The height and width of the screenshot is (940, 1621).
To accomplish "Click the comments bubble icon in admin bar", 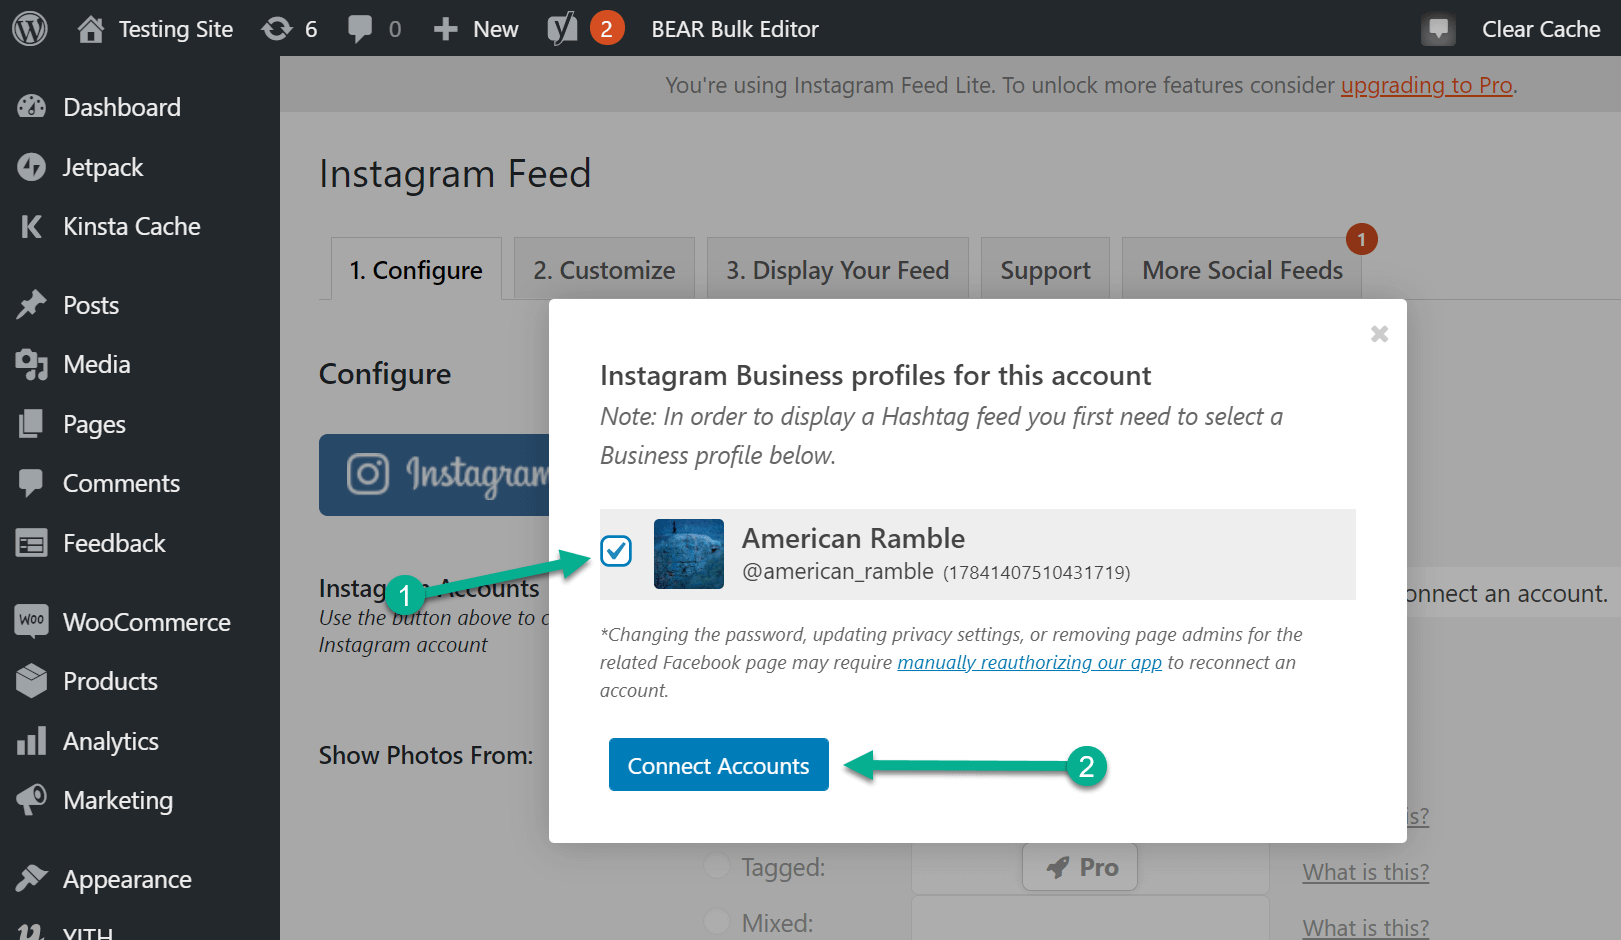I will tap(362, 28).
